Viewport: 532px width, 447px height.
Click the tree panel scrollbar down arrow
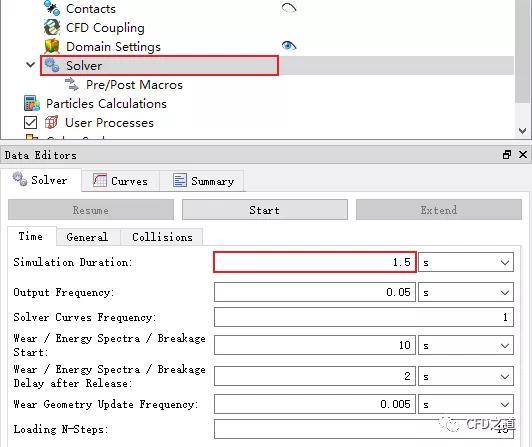coord(523,131)
